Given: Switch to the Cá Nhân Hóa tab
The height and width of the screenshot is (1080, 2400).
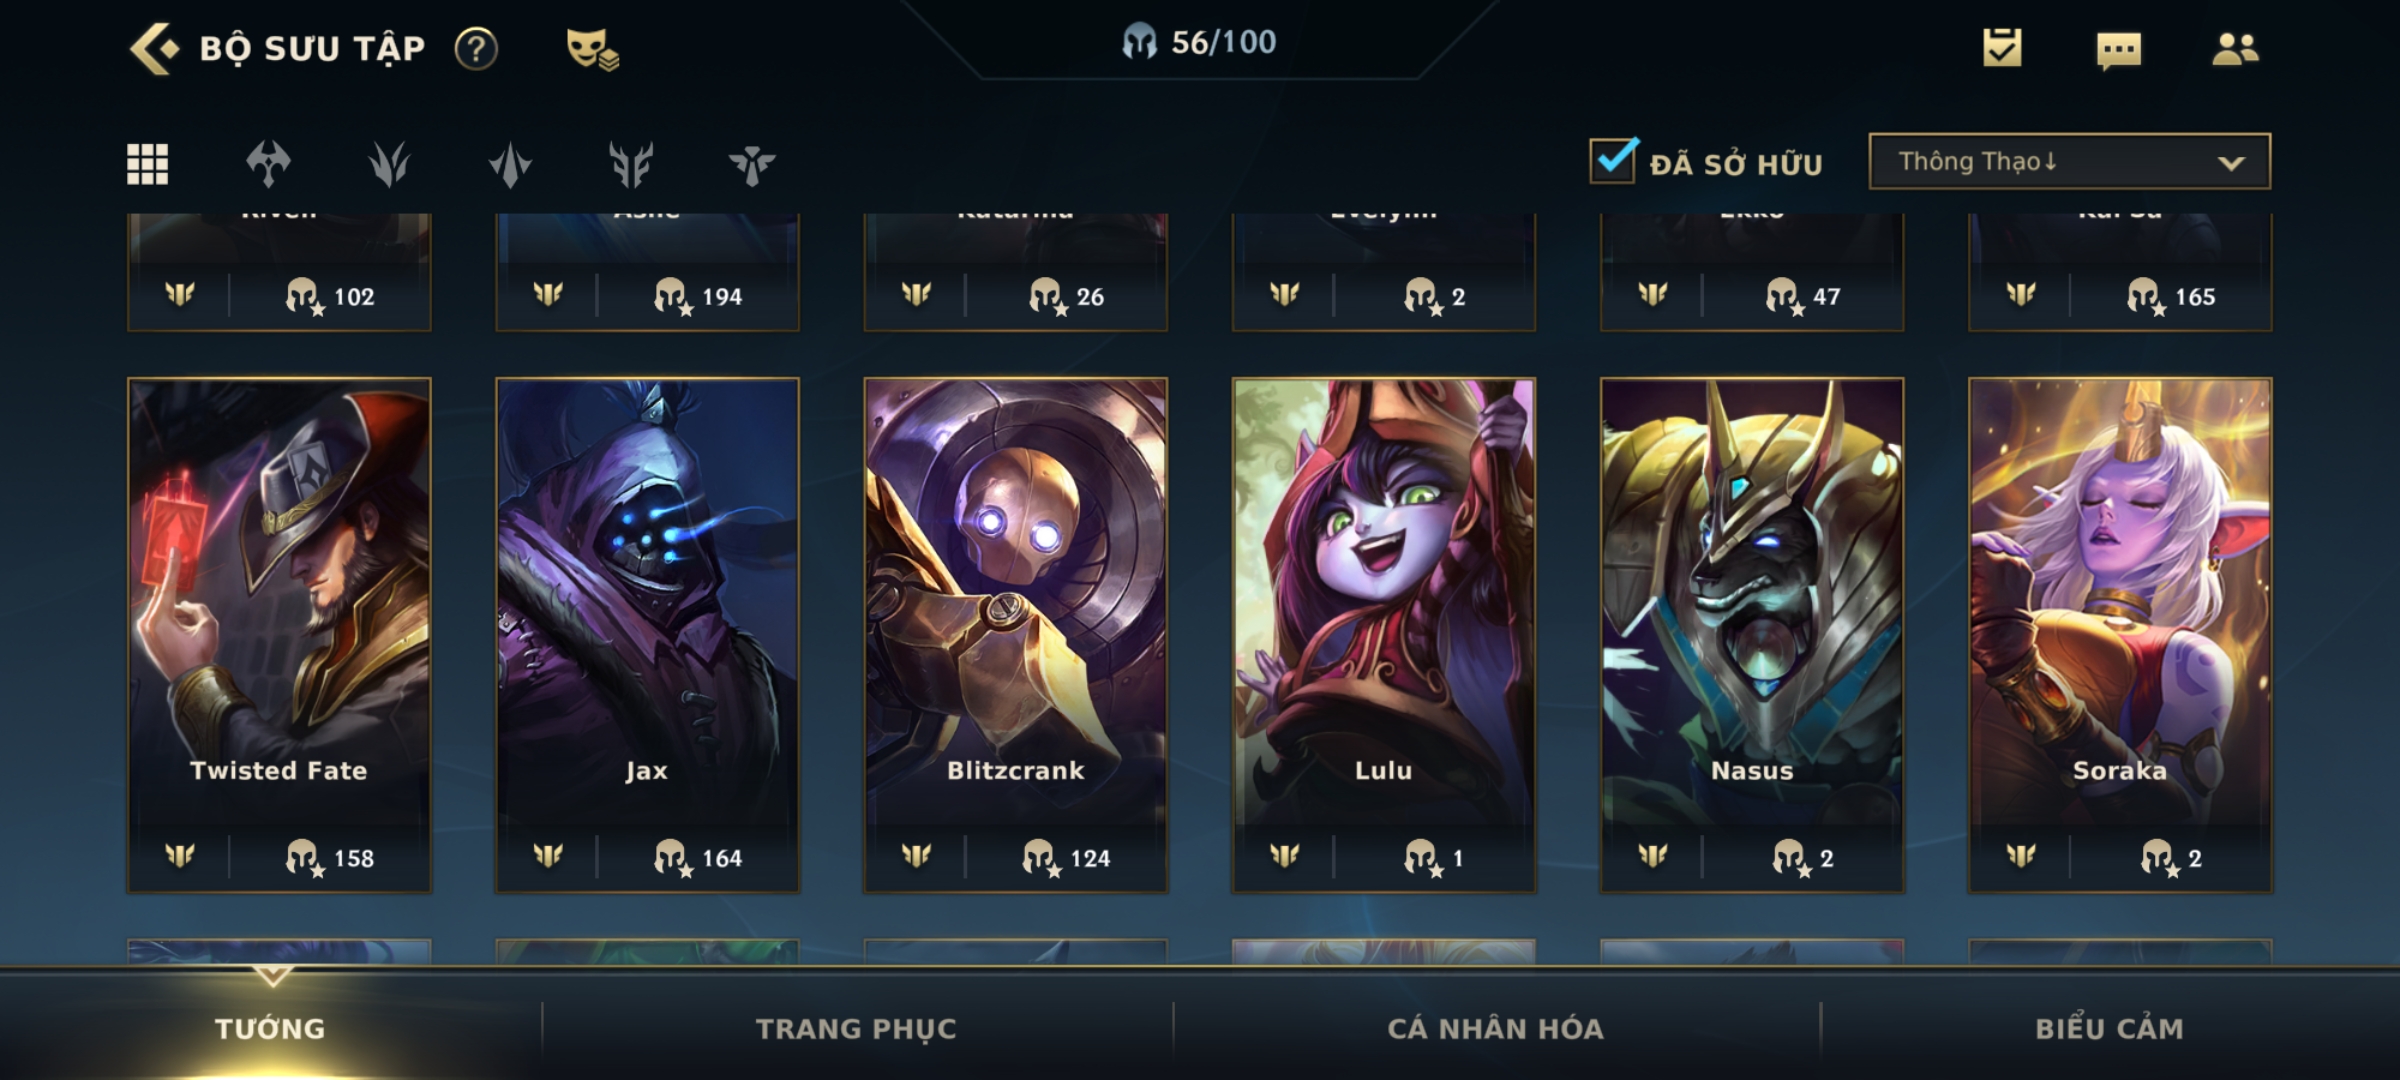Looking at the screenshot, I should (1495, 1028).
